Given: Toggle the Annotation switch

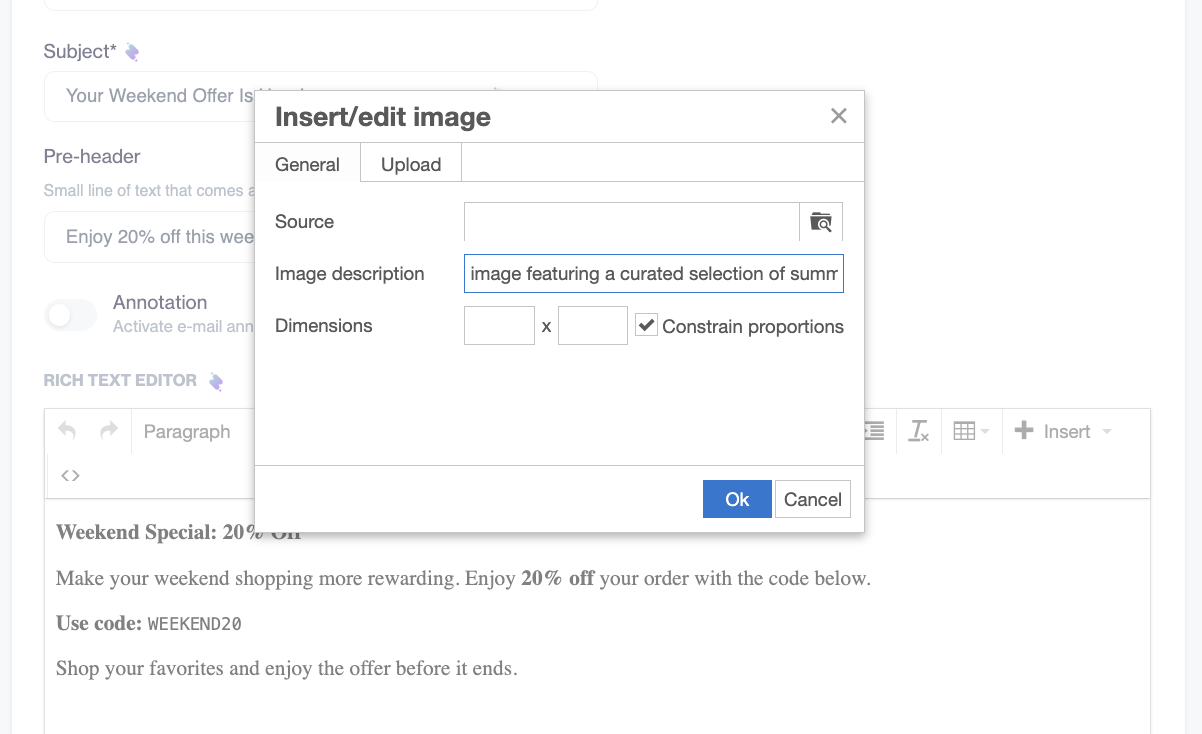Looking at the screenshot, I should tap(71, 315).
